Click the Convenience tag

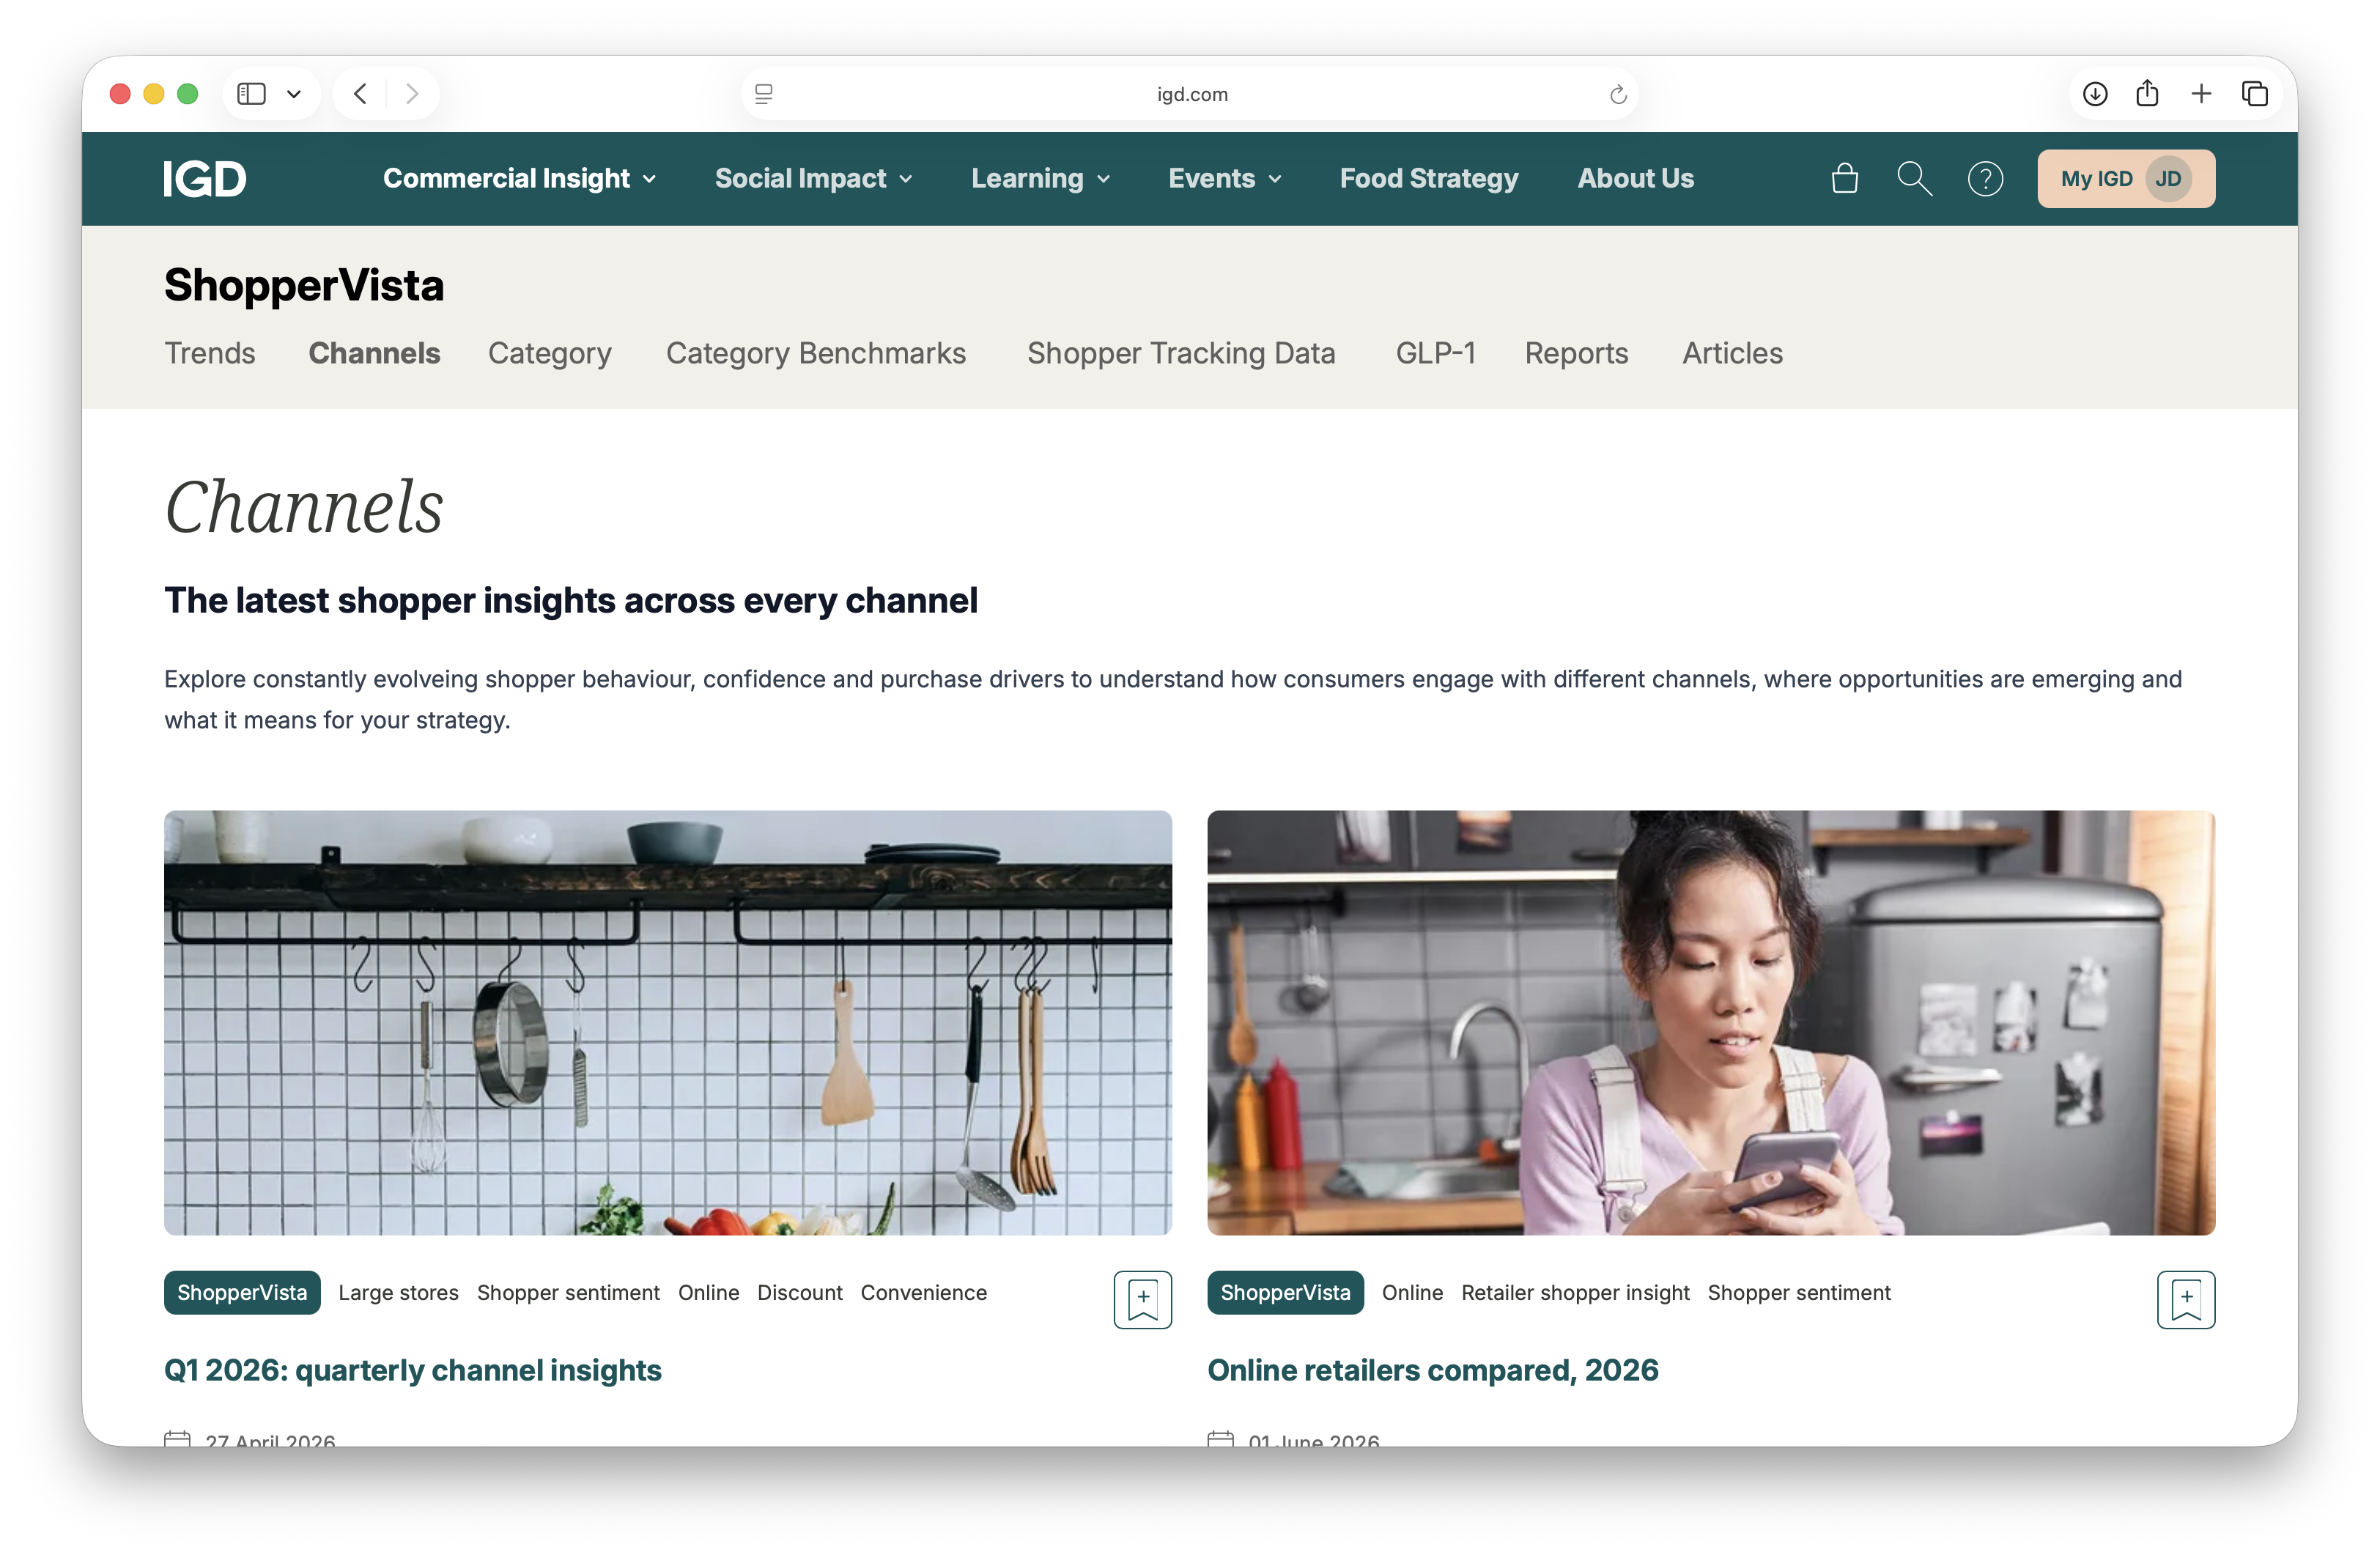click(924, 1293)
